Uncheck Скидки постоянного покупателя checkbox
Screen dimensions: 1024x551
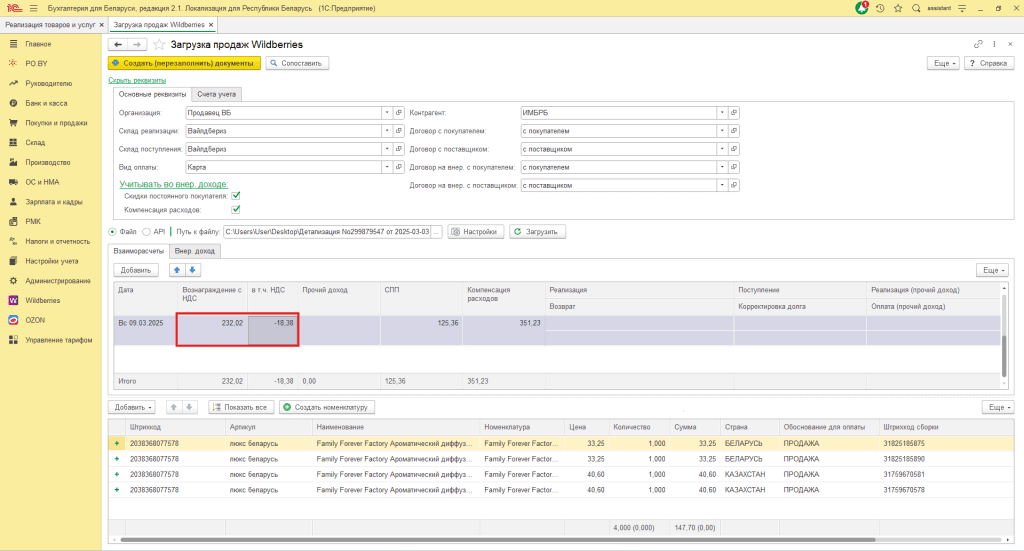(236, 196)
